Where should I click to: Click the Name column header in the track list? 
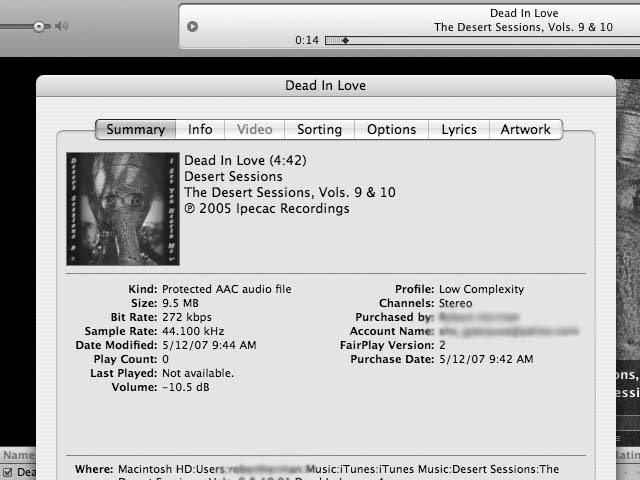tap(18, 455)
